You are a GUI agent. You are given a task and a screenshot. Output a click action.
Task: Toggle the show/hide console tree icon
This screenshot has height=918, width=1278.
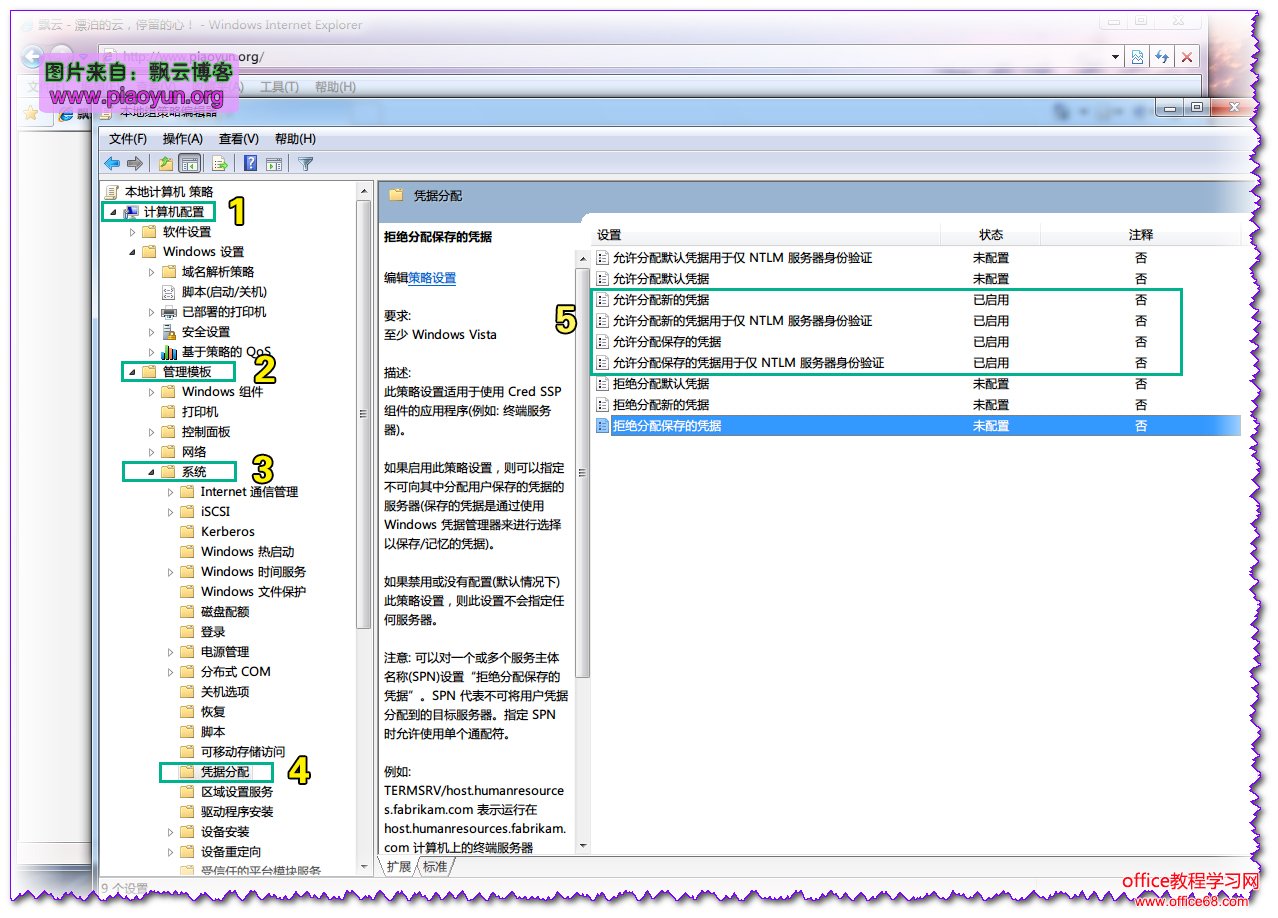point(189,164)
